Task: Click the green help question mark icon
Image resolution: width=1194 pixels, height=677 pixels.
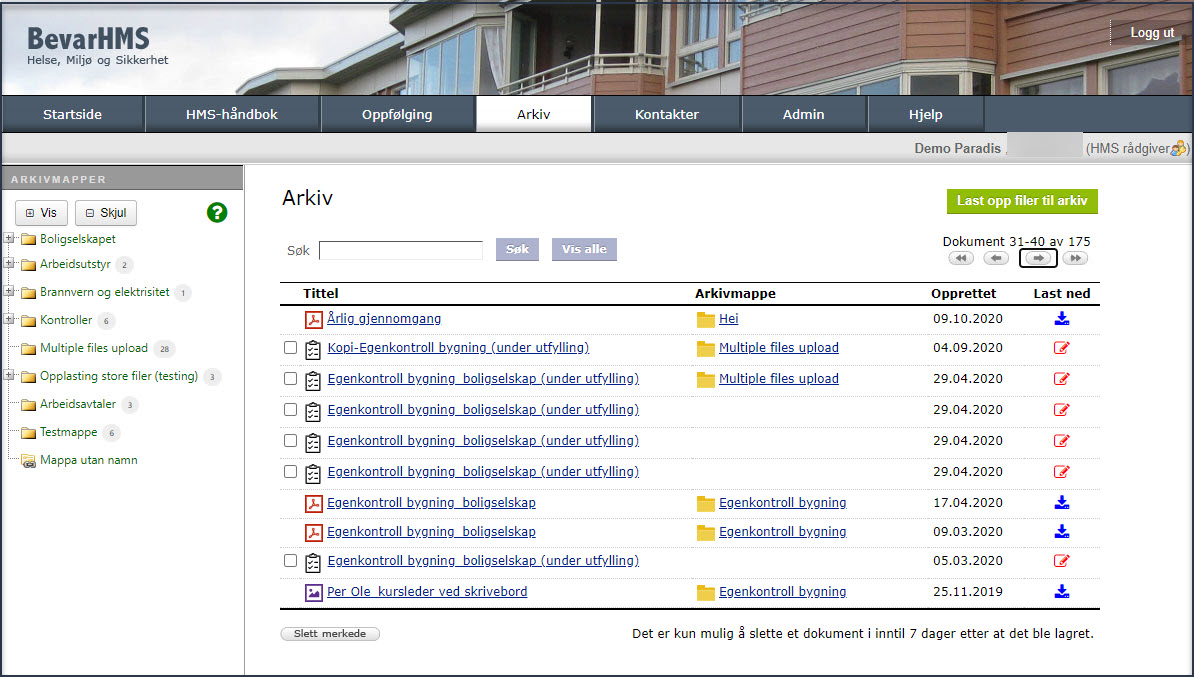Action: point(217,212)
